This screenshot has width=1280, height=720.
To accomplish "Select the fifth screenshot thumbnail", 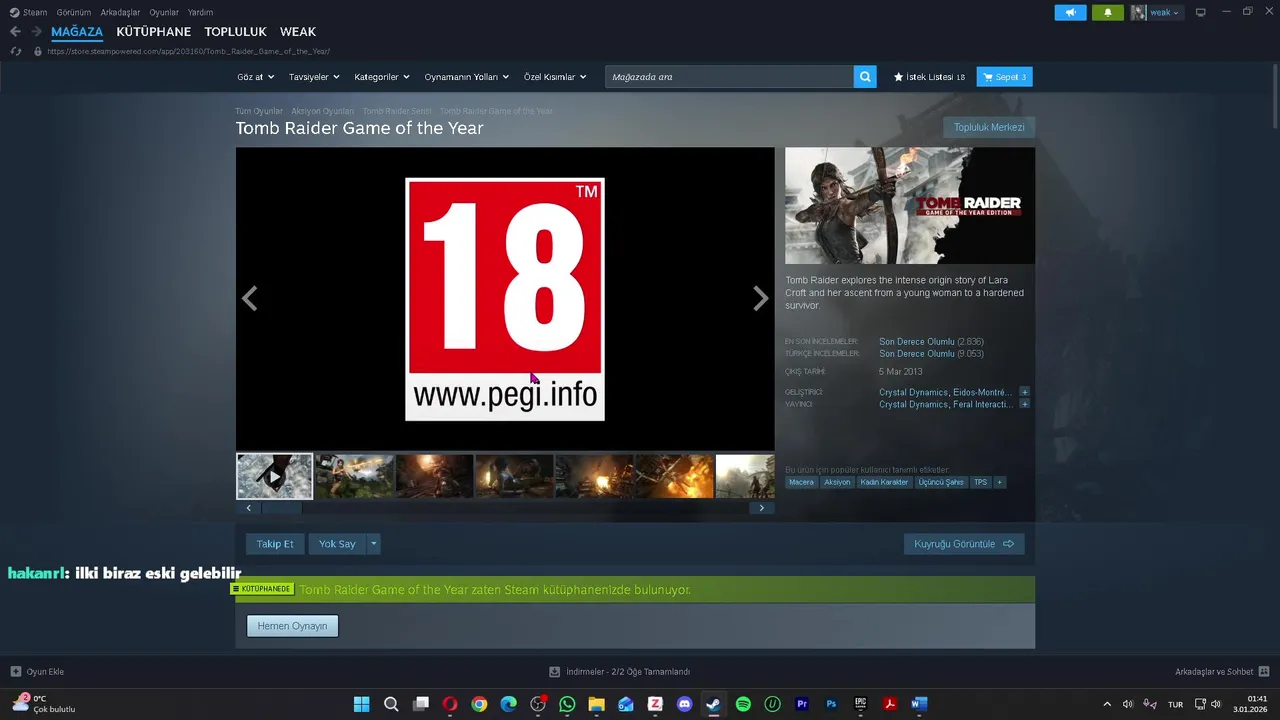I will 594,477.
